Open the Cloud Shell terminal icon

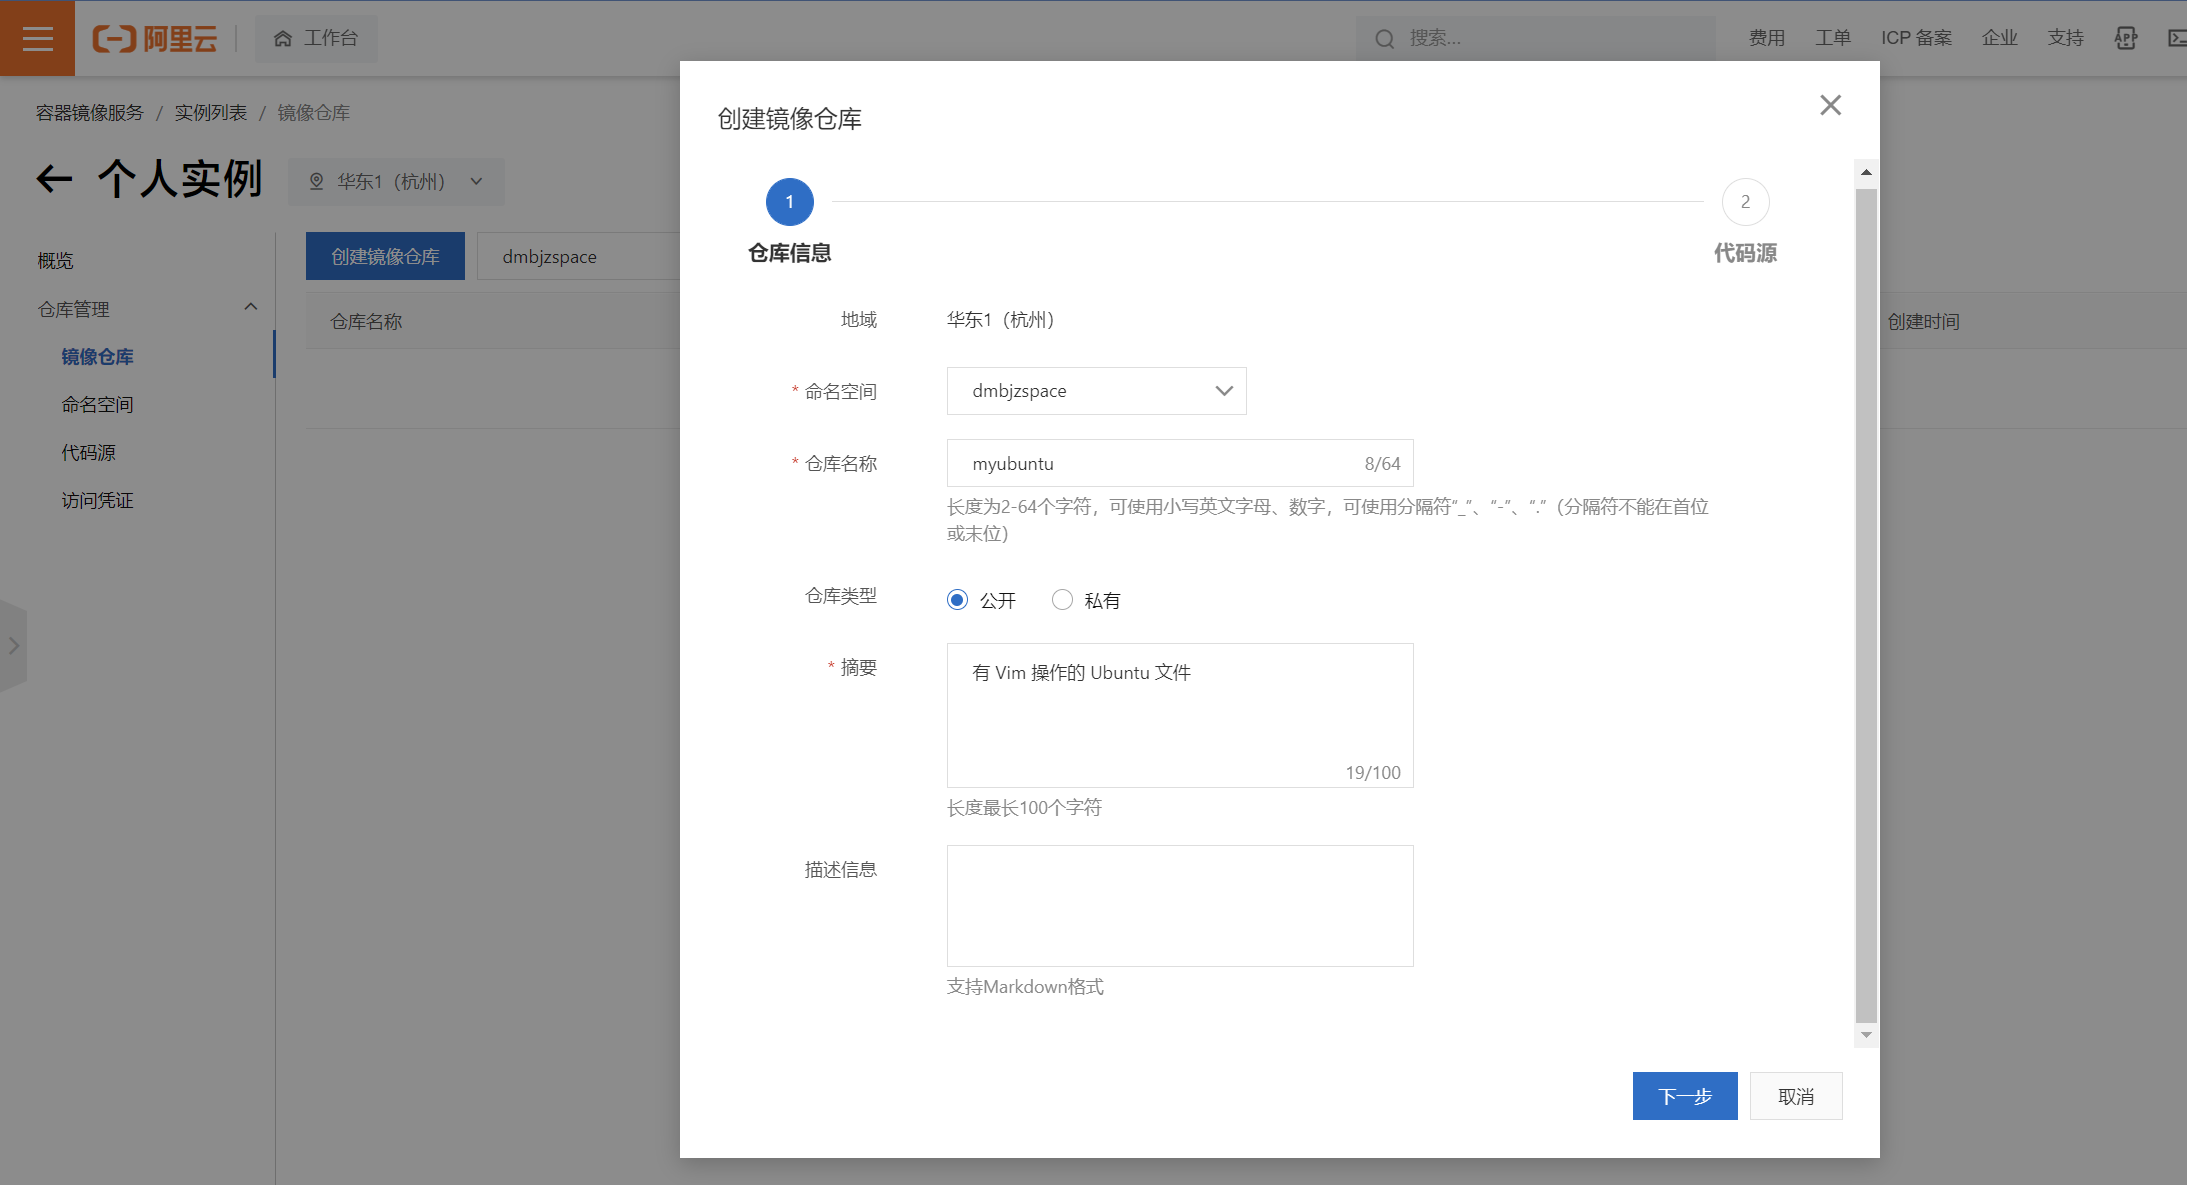click(x=2176, y=38)
